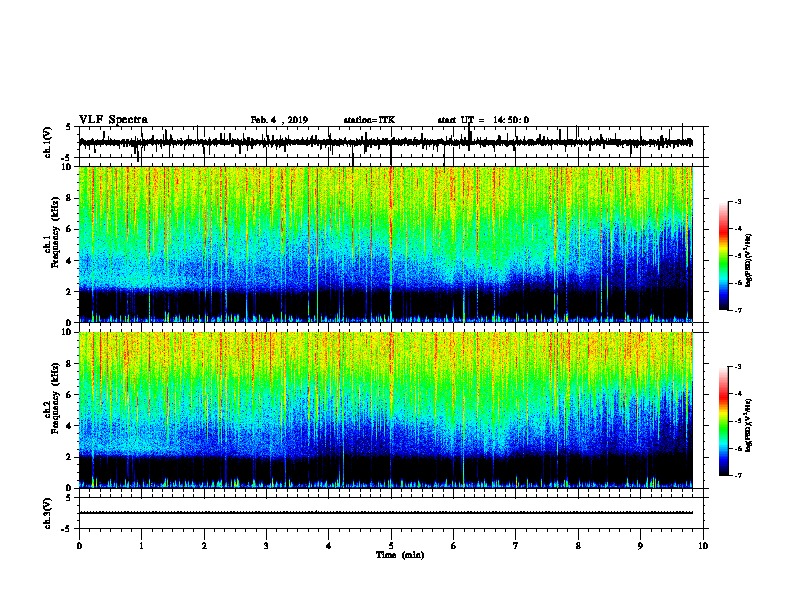Click time axis tick label "3"
Screen dimensions: 792x612
tap(266, 546)
